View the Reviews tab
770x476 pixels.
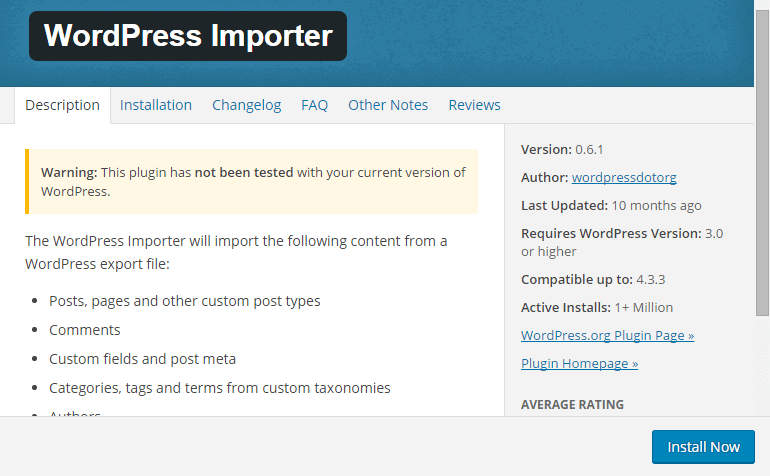pos(474,105)
